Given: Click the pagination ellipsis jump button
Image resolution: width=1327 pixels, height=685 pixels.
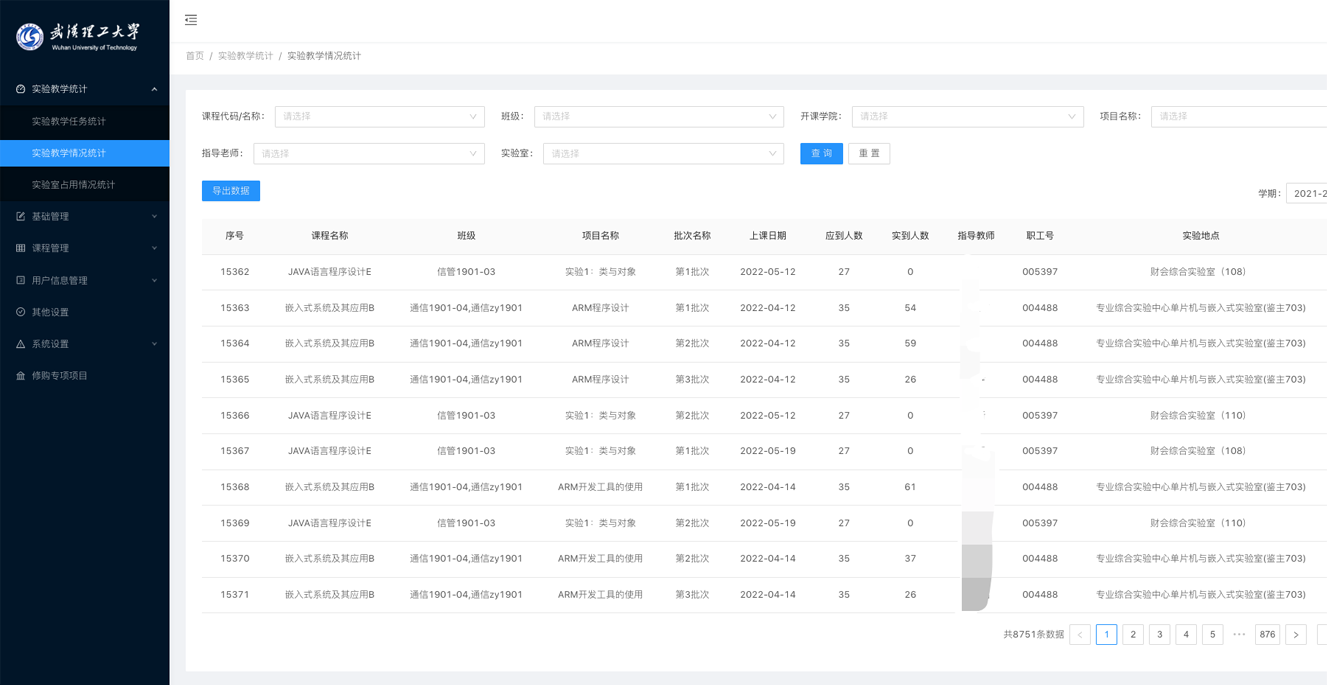Looking at the screenshot, I should [1239, 634].
